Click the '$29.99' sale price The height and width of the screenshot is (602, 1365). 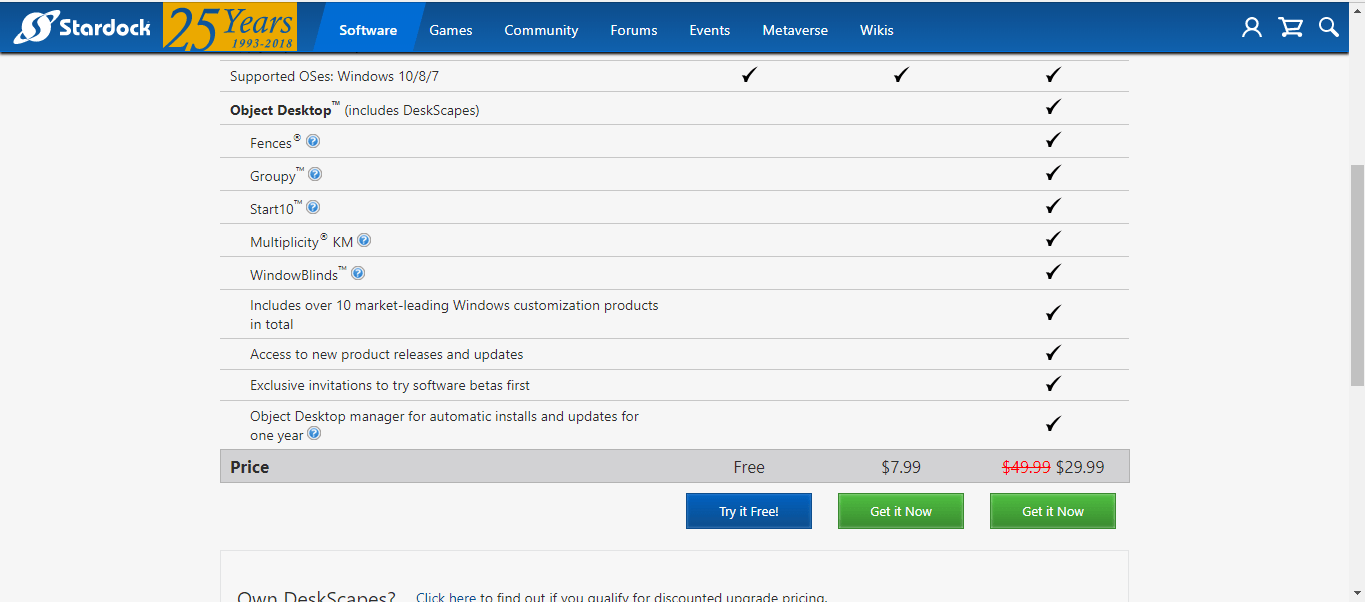[x=1080, y=467]
